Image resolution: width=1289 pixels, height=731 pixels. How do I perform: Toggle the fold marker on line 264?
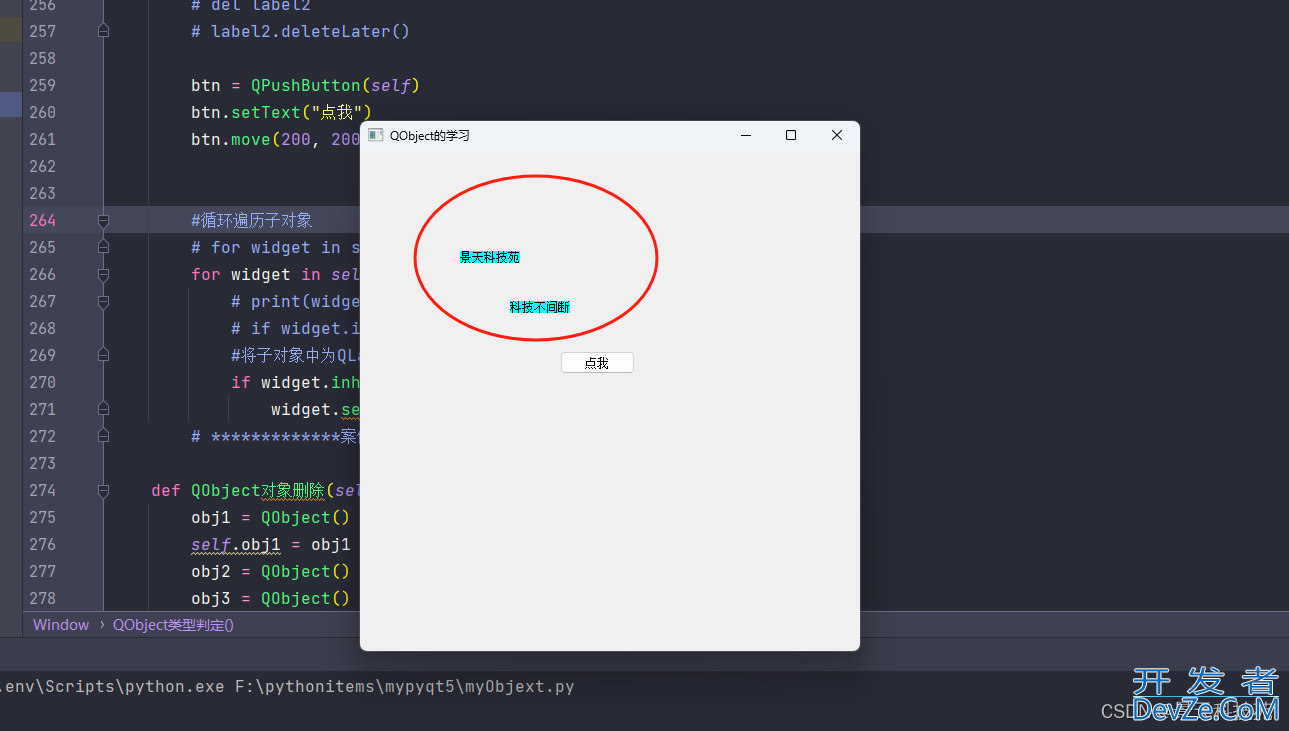click(103, 220)
